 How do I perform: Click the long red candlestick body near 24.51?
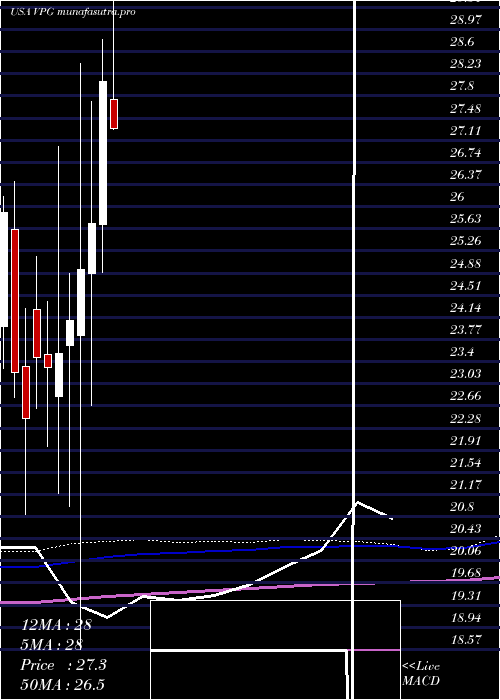15,301
